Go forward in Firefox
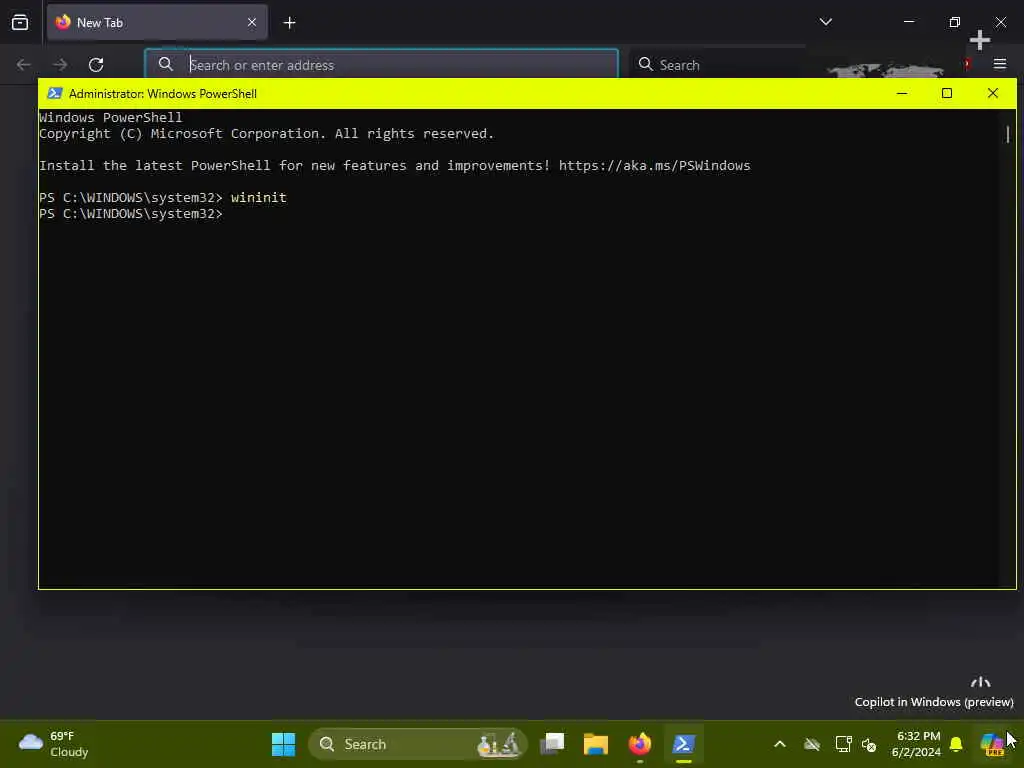This screenshot has height=768, width=1024. click(x=60, y=65)
